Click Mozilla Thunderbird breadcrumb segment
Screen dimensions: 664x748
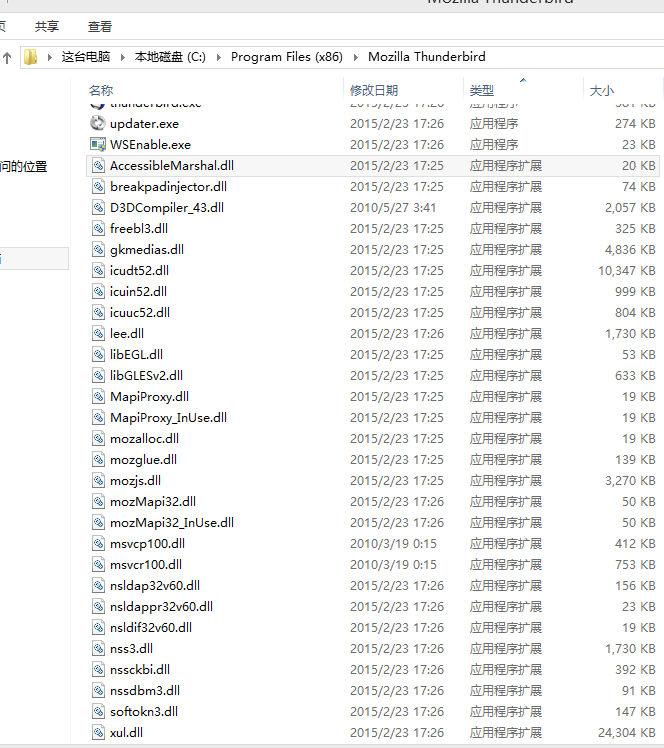pyautogui.click(x=427, y=57)
